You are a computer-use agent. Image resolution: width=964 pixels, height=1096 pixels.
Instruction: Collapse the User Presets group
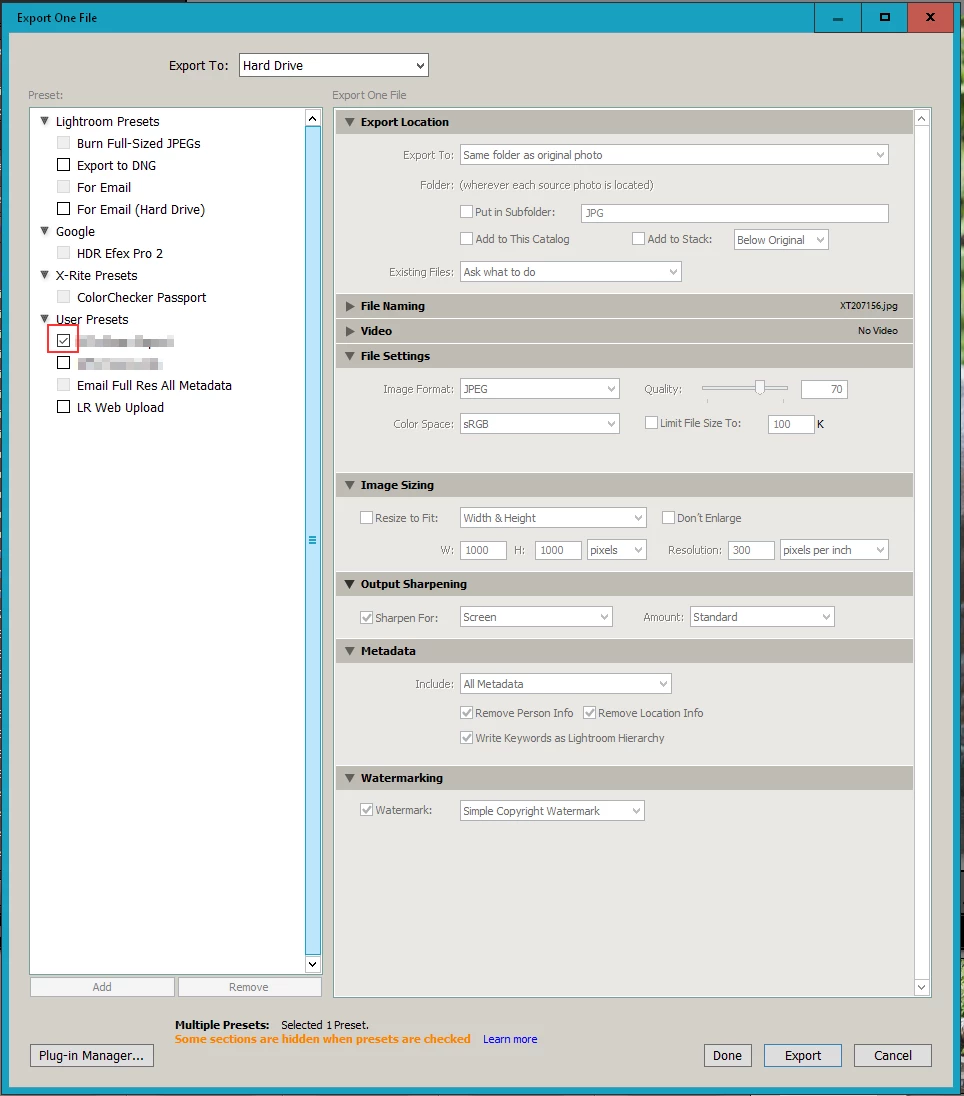pyautogui.click(x=44, y=319)
